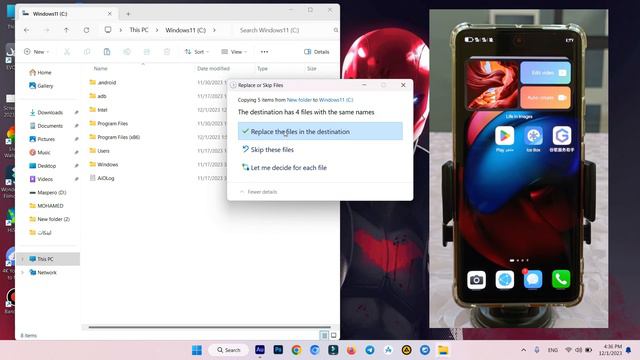The image size is (640, 360).
Task: Click the Paste toolbar icon
Action: pos(107,51)
